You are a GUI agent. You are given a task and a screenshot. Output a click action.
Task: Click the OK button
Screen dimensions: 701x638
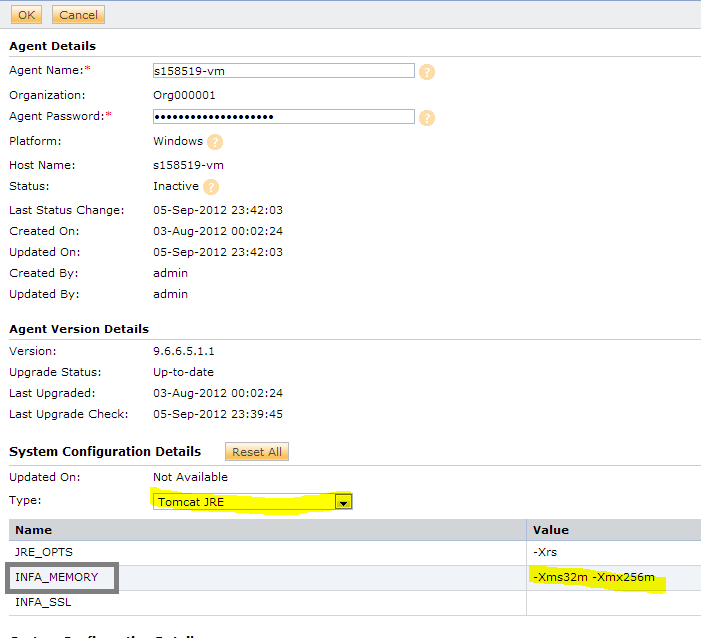click(x=26, y=15)
